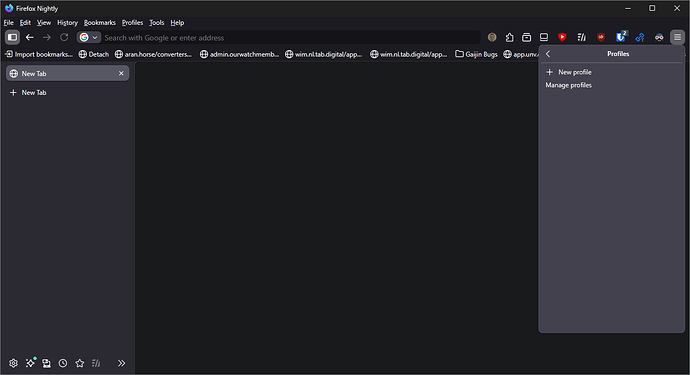The height and width of the screenshot is (375, 690).
Task: Reload the page with the refresh icon
Action: [x=64, y=37]
